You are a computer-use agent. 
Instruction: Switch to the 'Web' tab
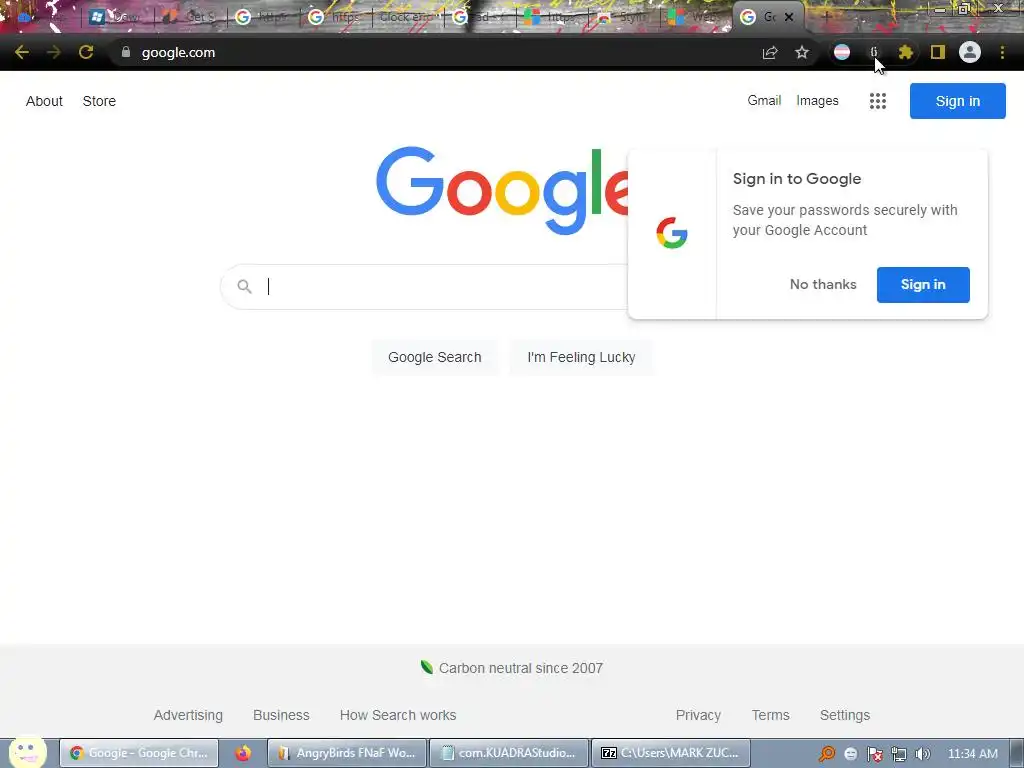[696, 17]
